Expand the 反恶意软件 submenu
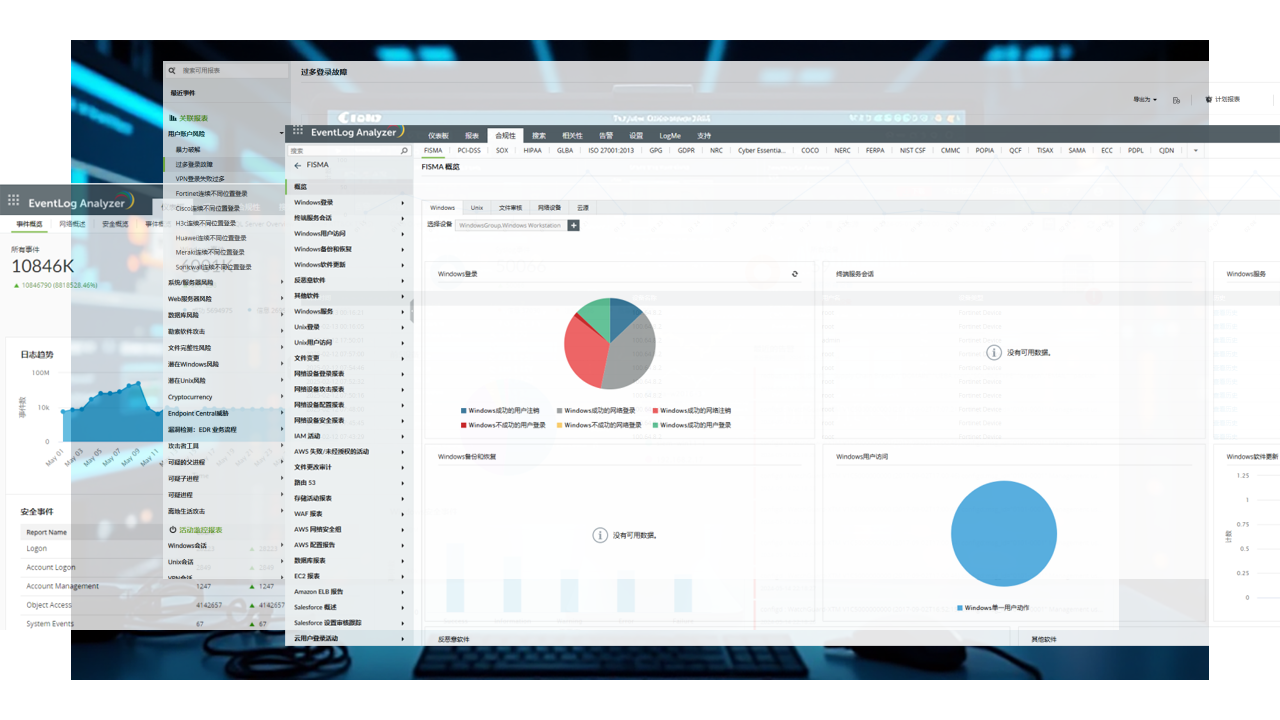Screen dimensions: 1280x720 click(403, 280)
